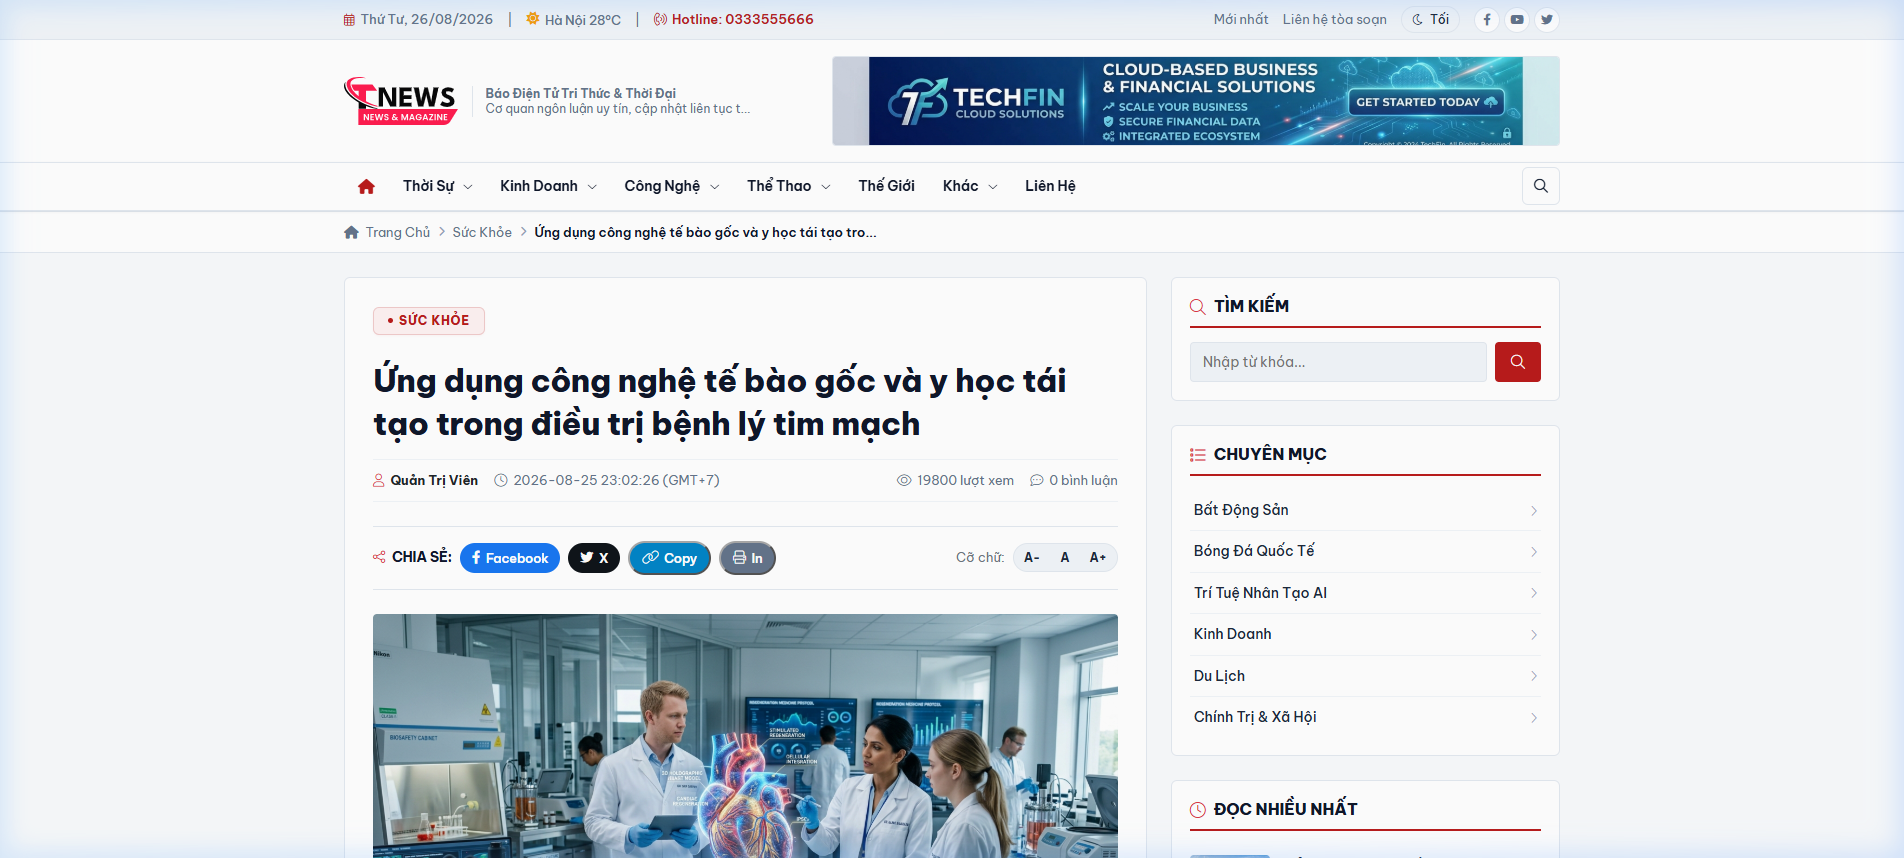Click the TechFin banner advertisement

point(1195,101)
